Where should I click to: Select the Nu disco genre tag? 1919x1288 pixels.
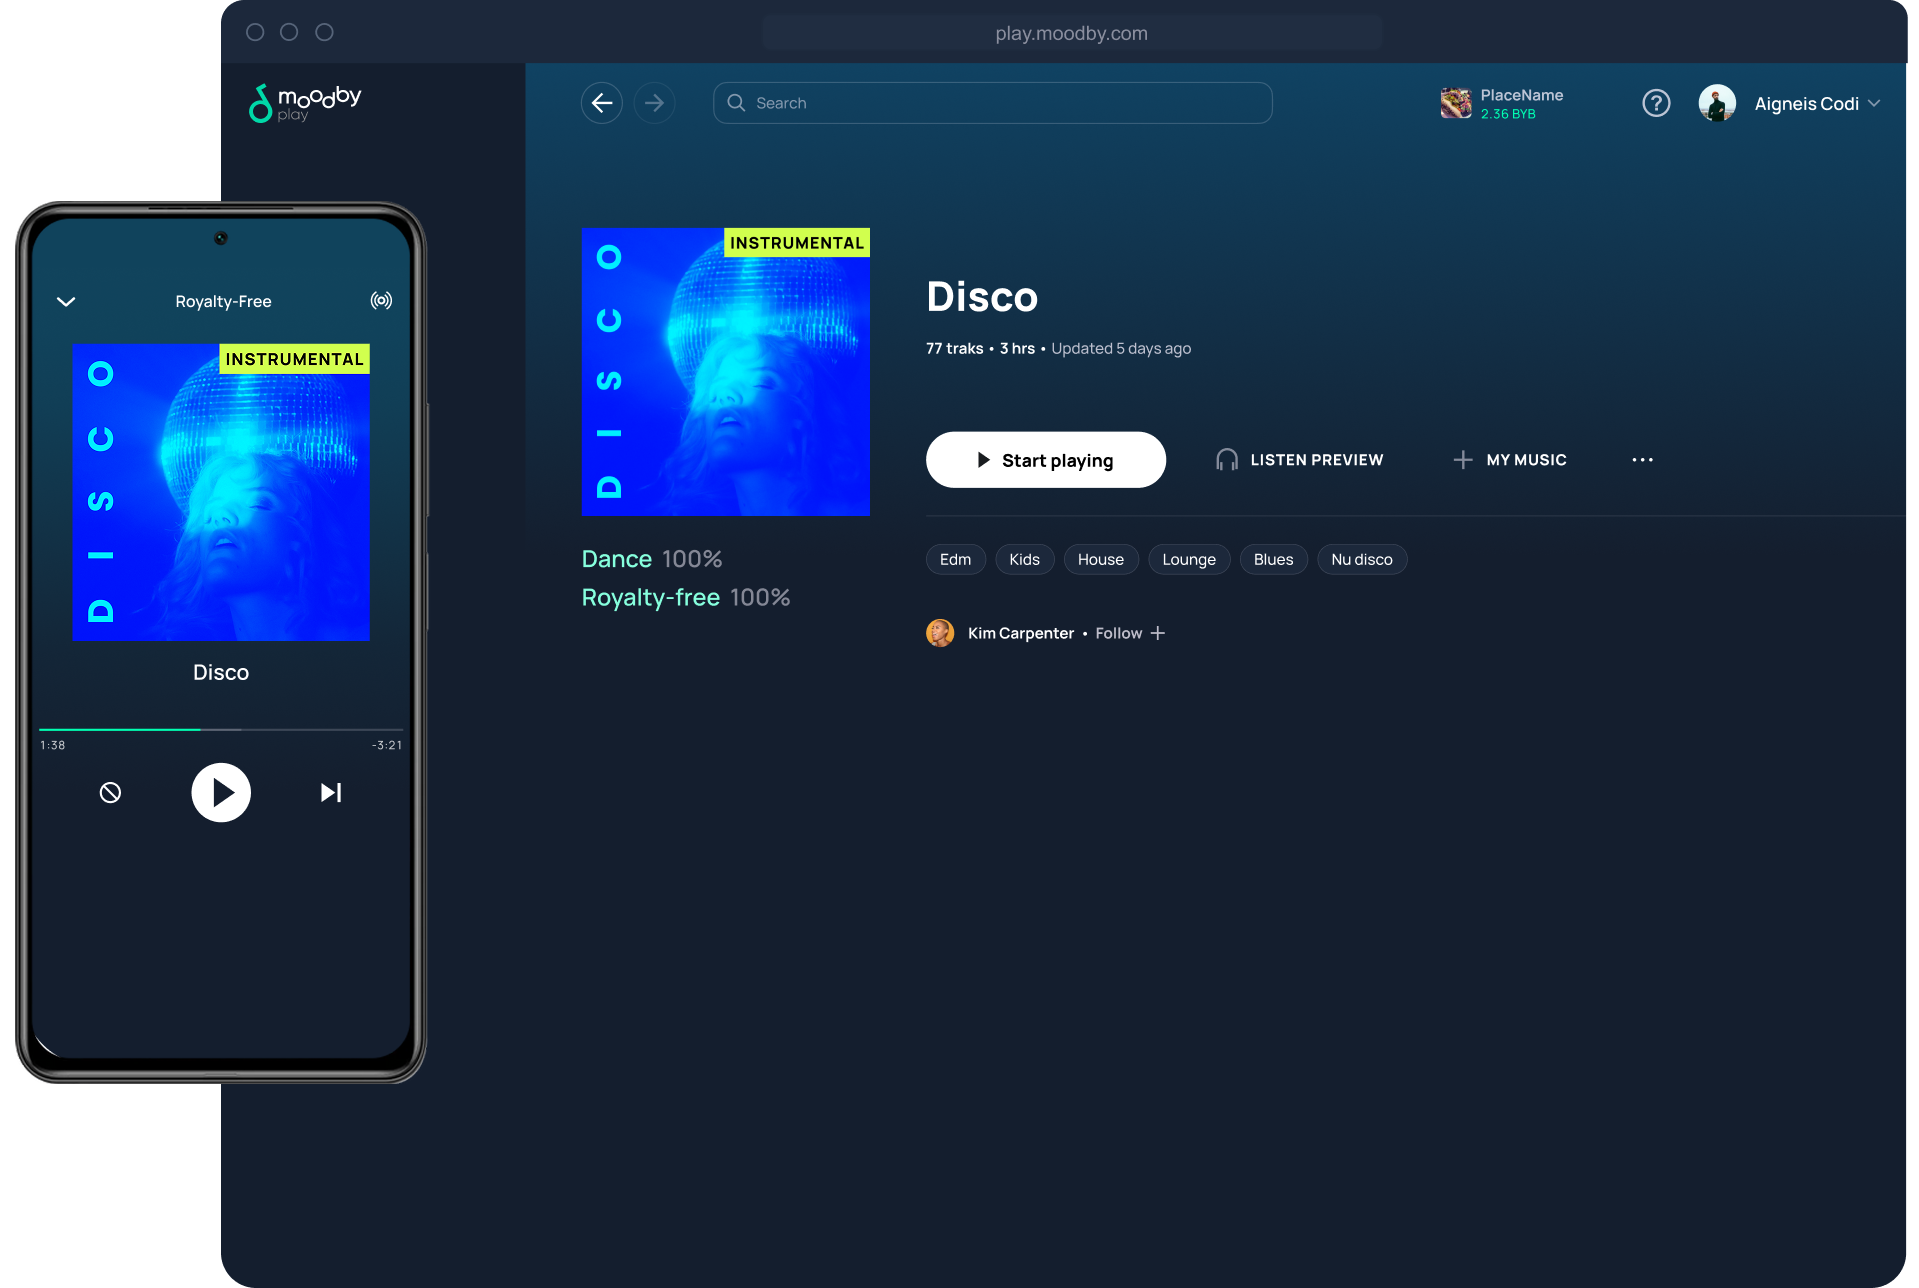(x=1362, y=559)
